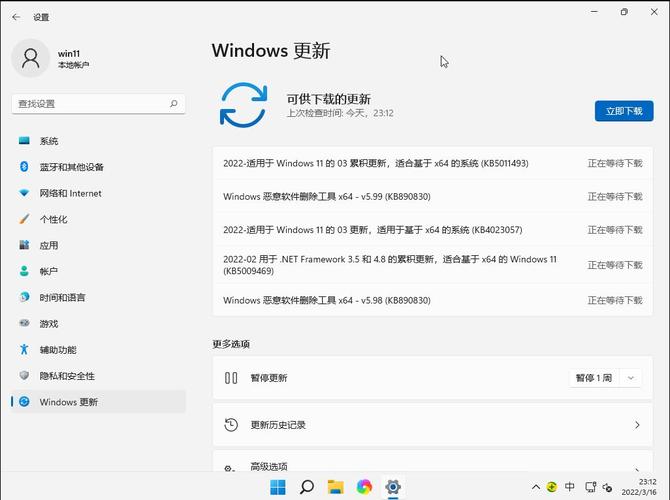This screenshot has height=500, width=670.
Task: Open the win11 user account avatar
Action: 30,58
